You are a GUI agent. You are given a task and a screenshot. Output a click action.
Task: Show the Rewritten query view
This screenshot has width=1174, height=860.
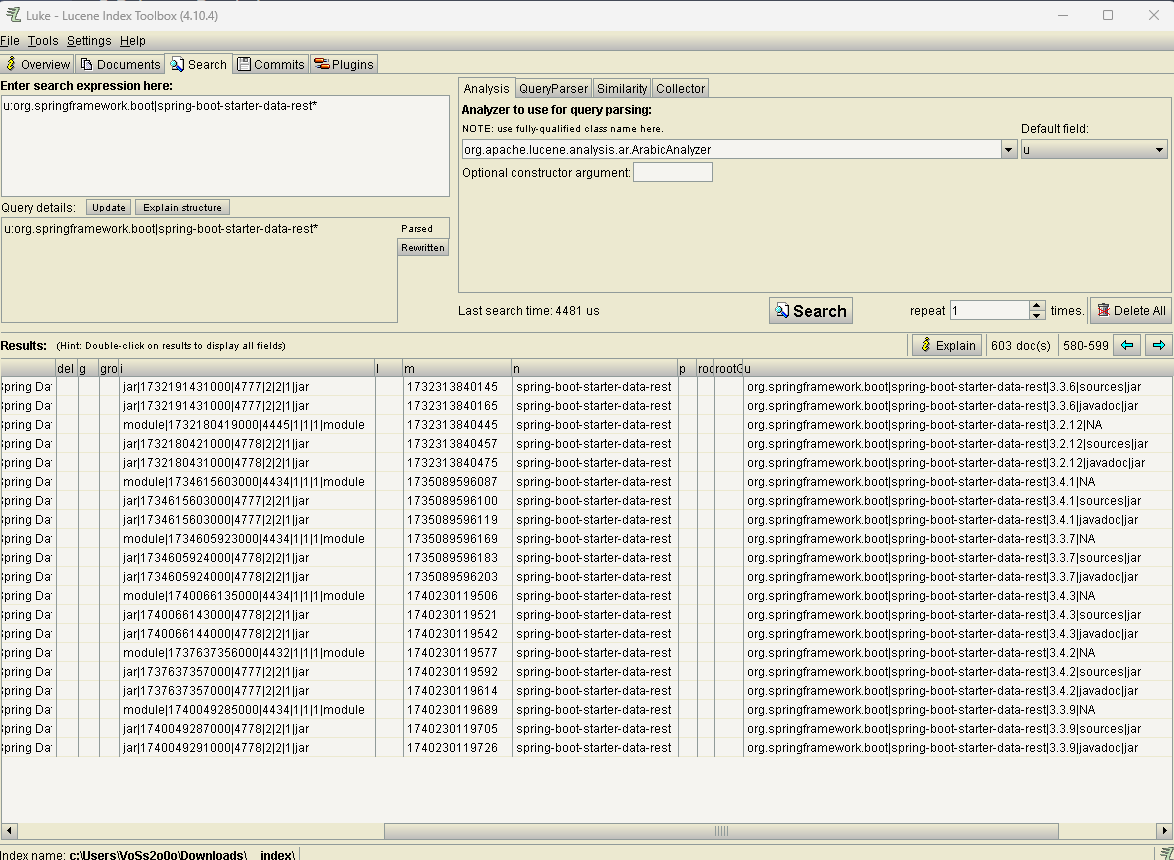[x=423, y=248]
